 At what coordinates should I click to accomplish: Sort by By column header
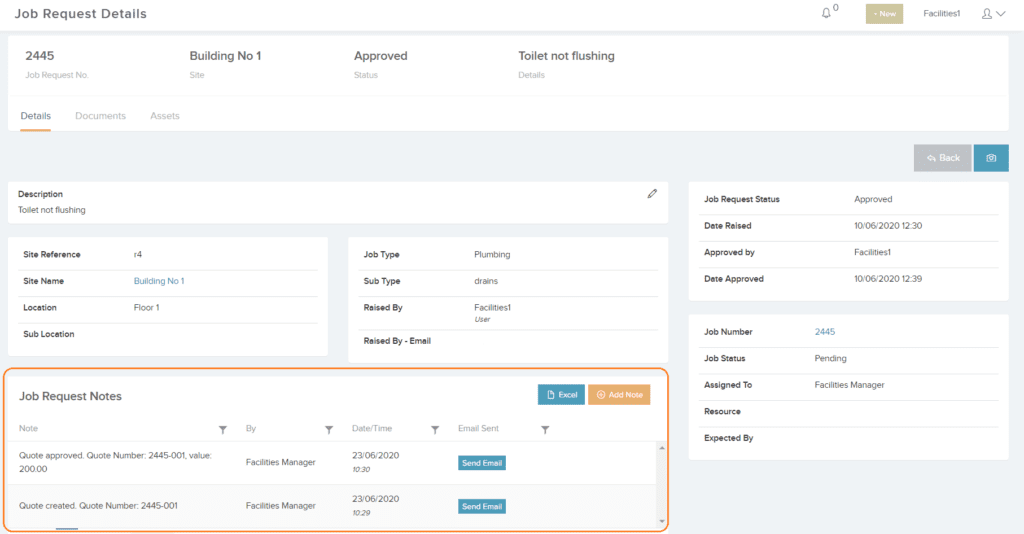pyautogui.click(x=251, y=428)
